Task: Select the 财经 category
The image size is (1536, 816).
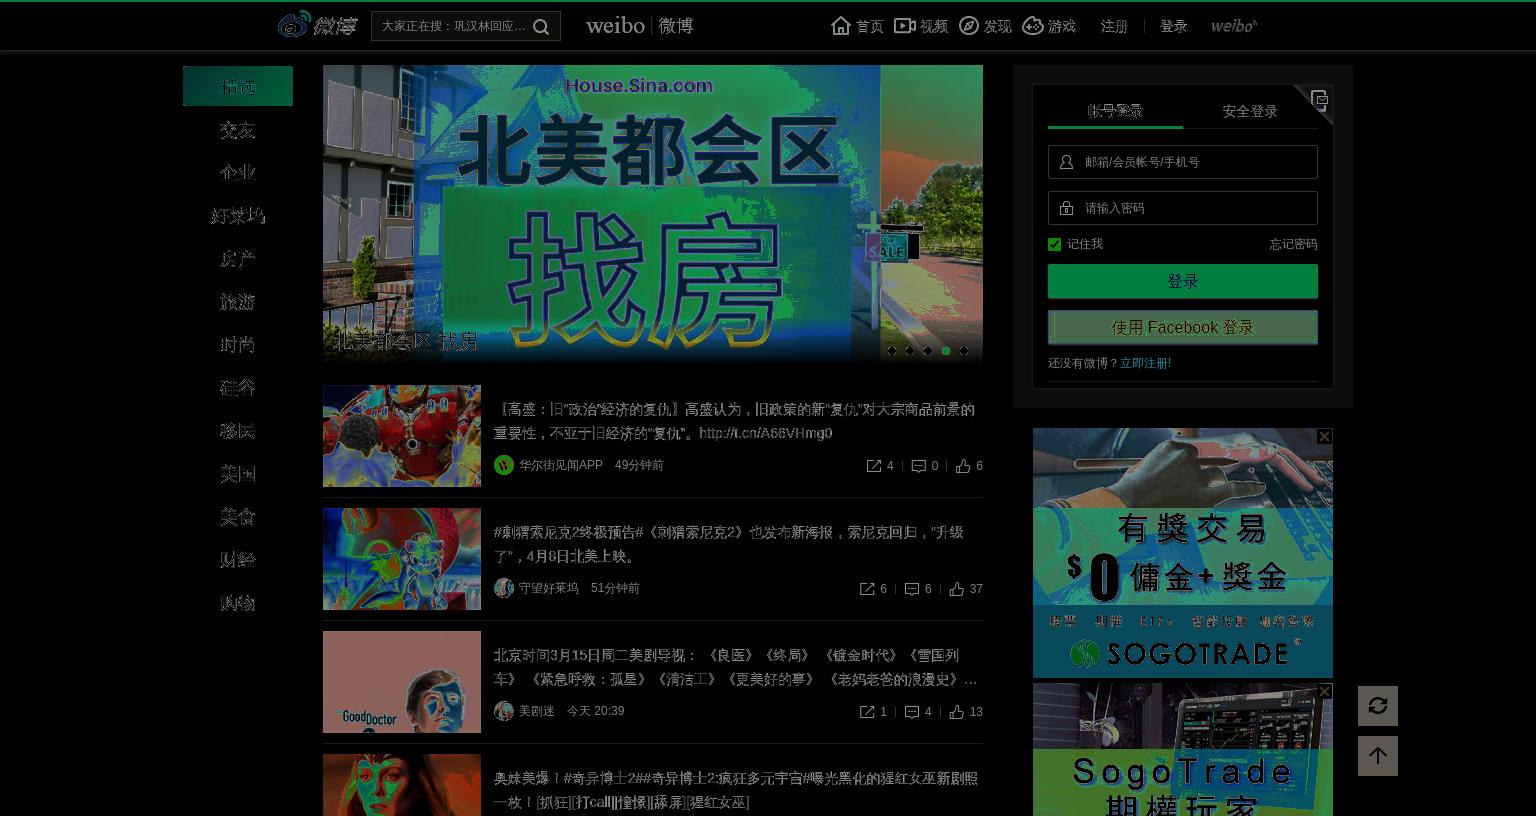Action: [238, 559]
